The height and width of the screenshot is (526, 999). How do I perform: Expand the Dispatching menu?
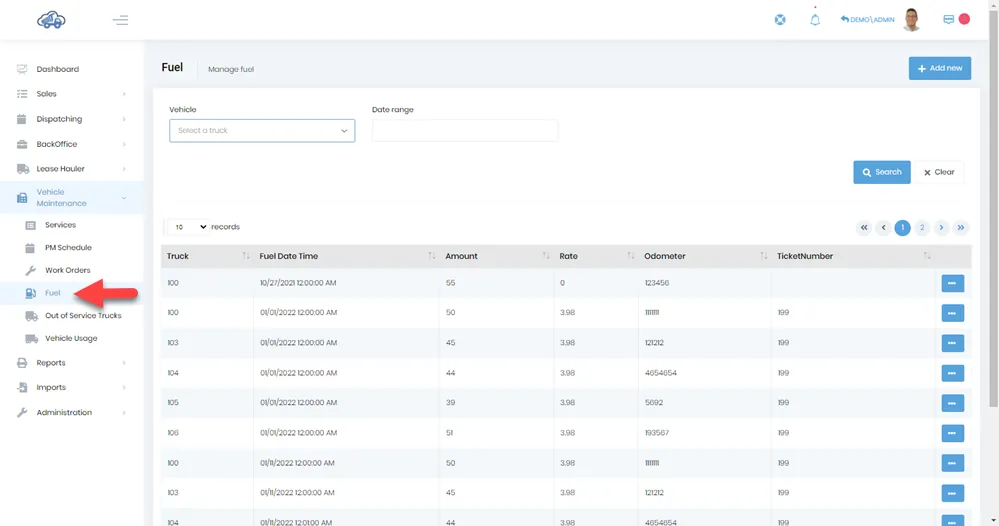(71, 119)
